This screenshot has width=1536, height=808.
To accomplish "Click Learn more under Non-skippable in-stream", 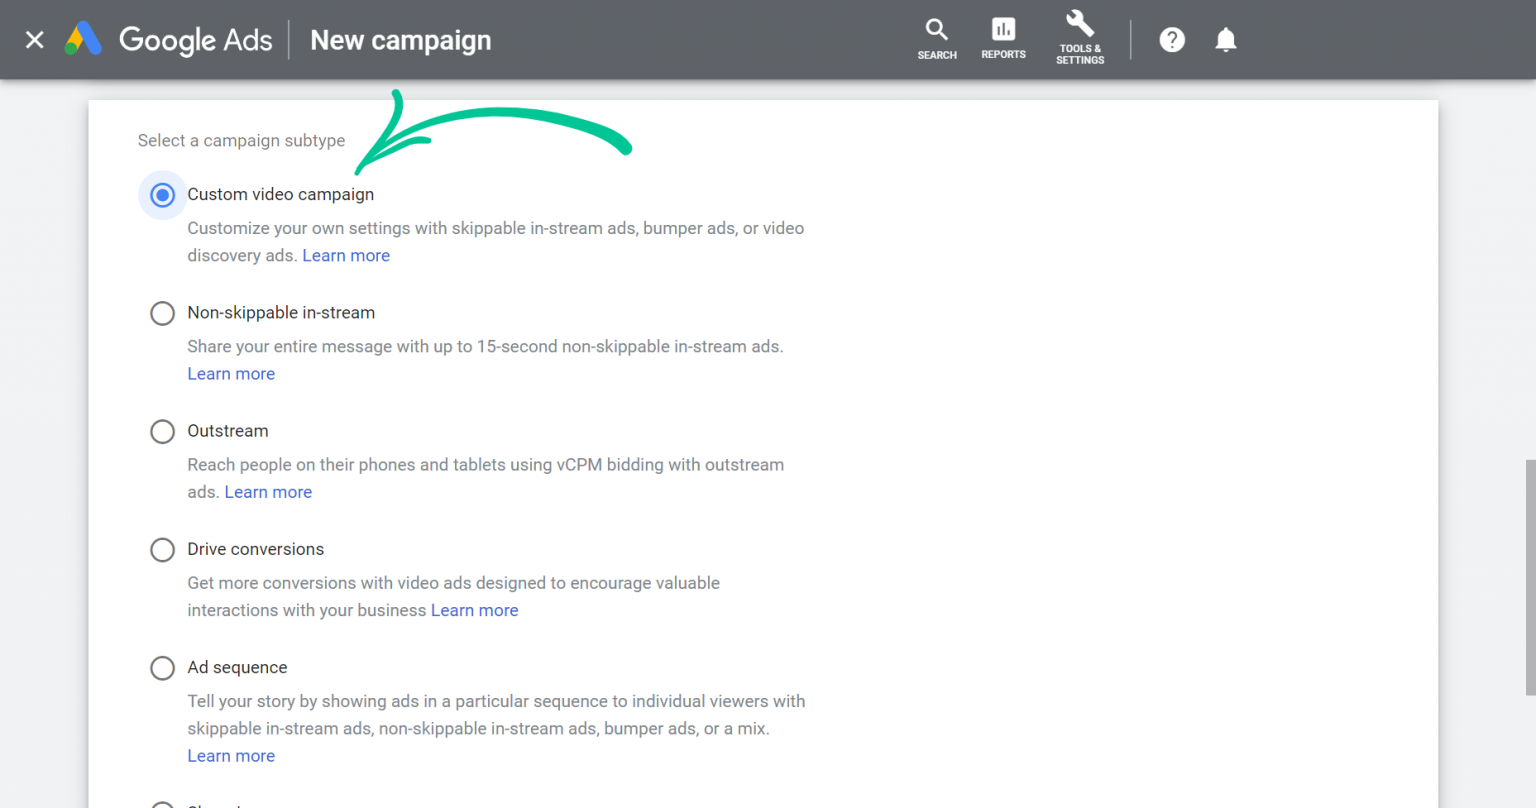I will pos(231,373).
